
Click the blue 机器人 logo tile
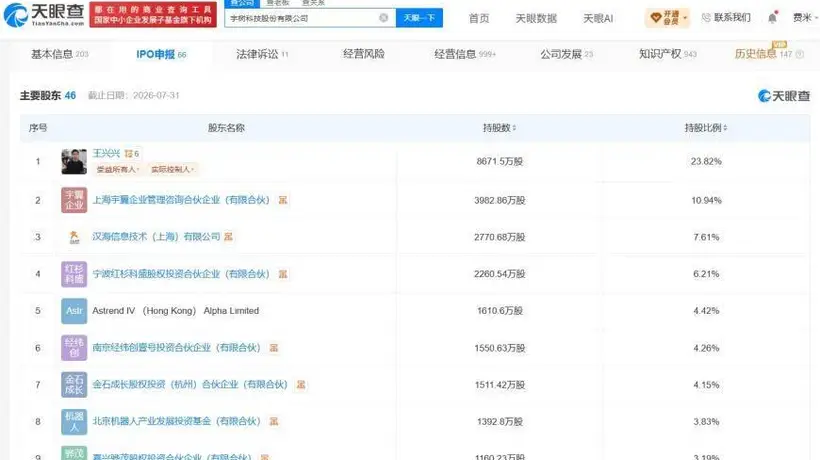(74, 421)
